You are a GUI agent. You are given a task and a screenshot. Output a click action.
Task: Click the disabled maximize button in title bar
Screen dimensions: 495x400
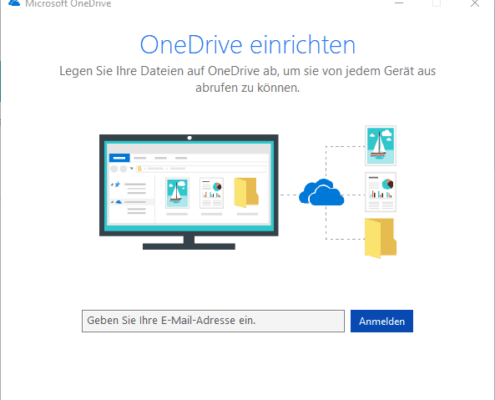(436, 3)
